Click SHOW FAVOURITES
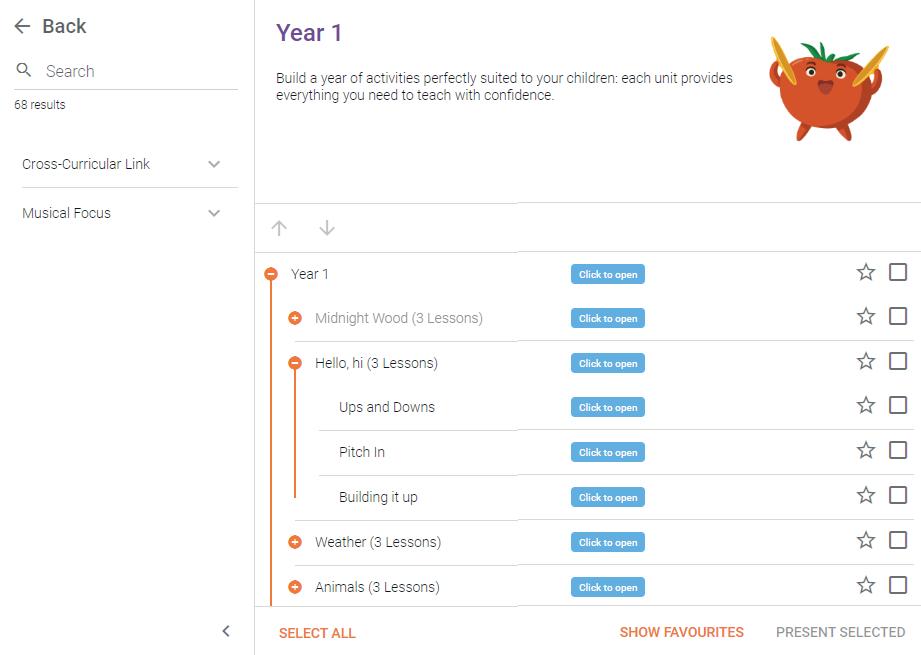 (681, 632)
